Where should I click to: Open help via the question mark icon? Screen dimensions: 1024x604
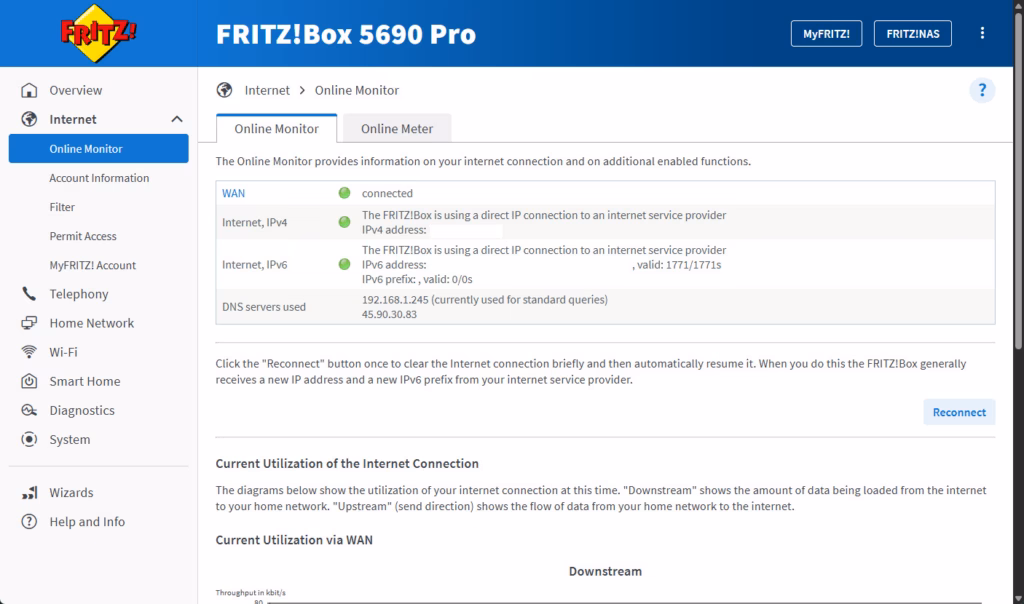tap(982, 91)
